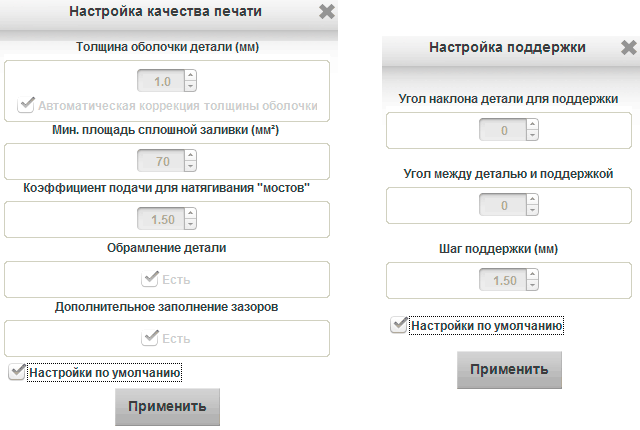Image resolution: width=640 pixels, height=430 pixels.
Task: Increase shell thickness with up arrow
Action: coord(190,76)
